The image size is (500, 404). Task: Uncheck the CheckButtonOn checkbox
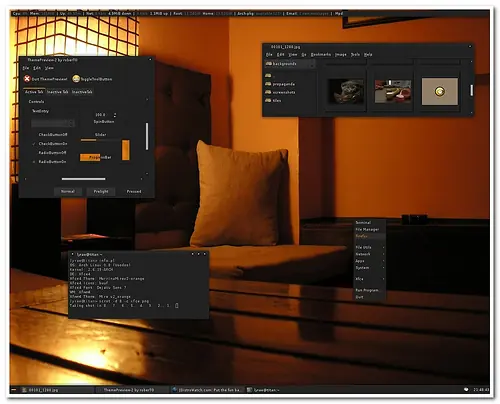34,144
